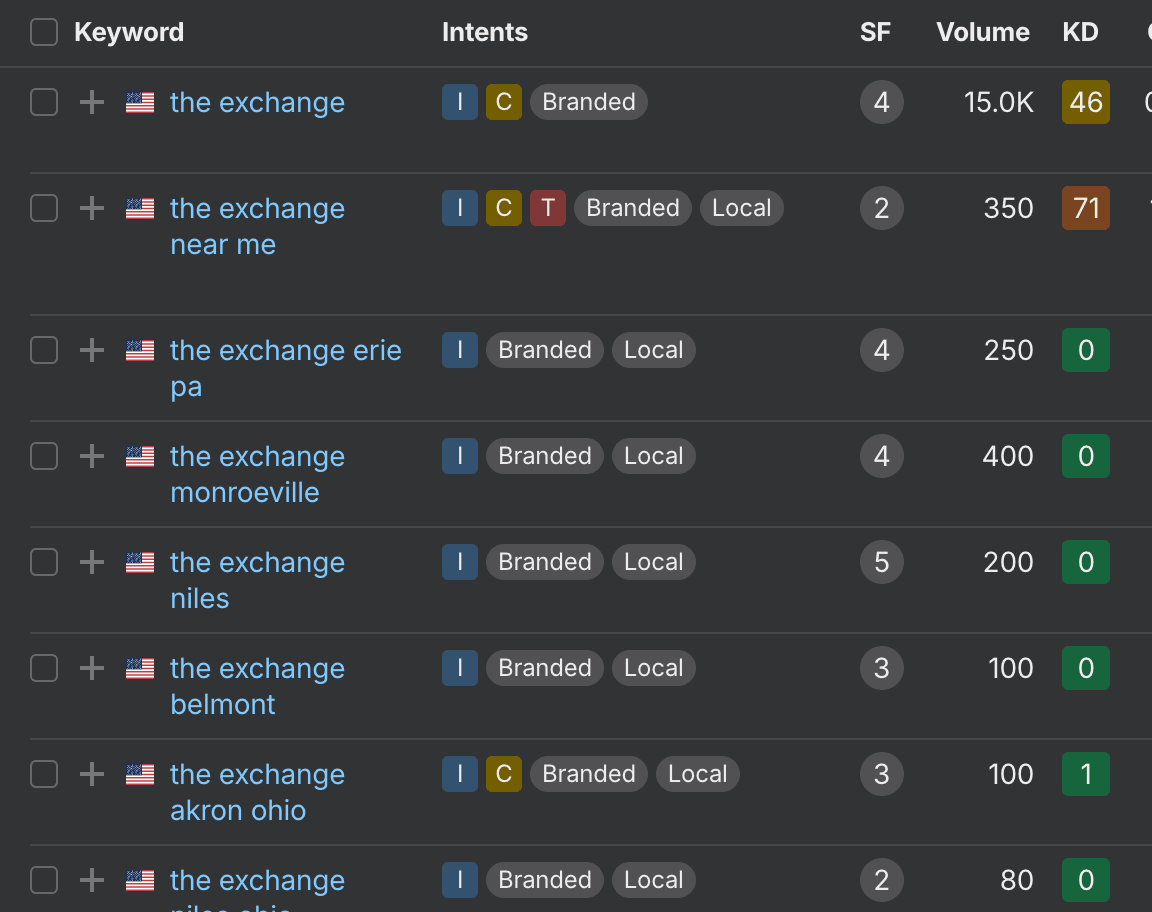1152x912 pixels.
Task: Click the Transactional 'T' intent badge
Action: pyautogui.click(x=547, y=208)
